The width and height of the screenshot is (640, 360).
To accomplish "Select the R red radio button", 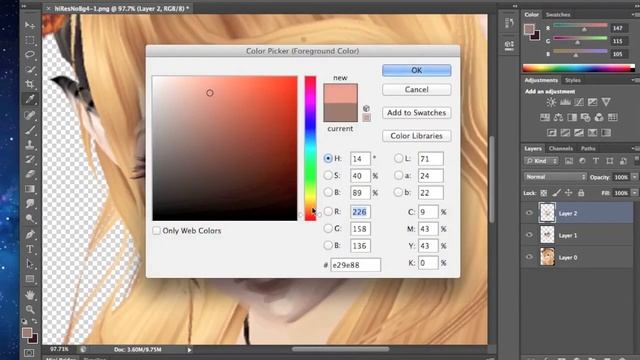I will tap(328, 211).
